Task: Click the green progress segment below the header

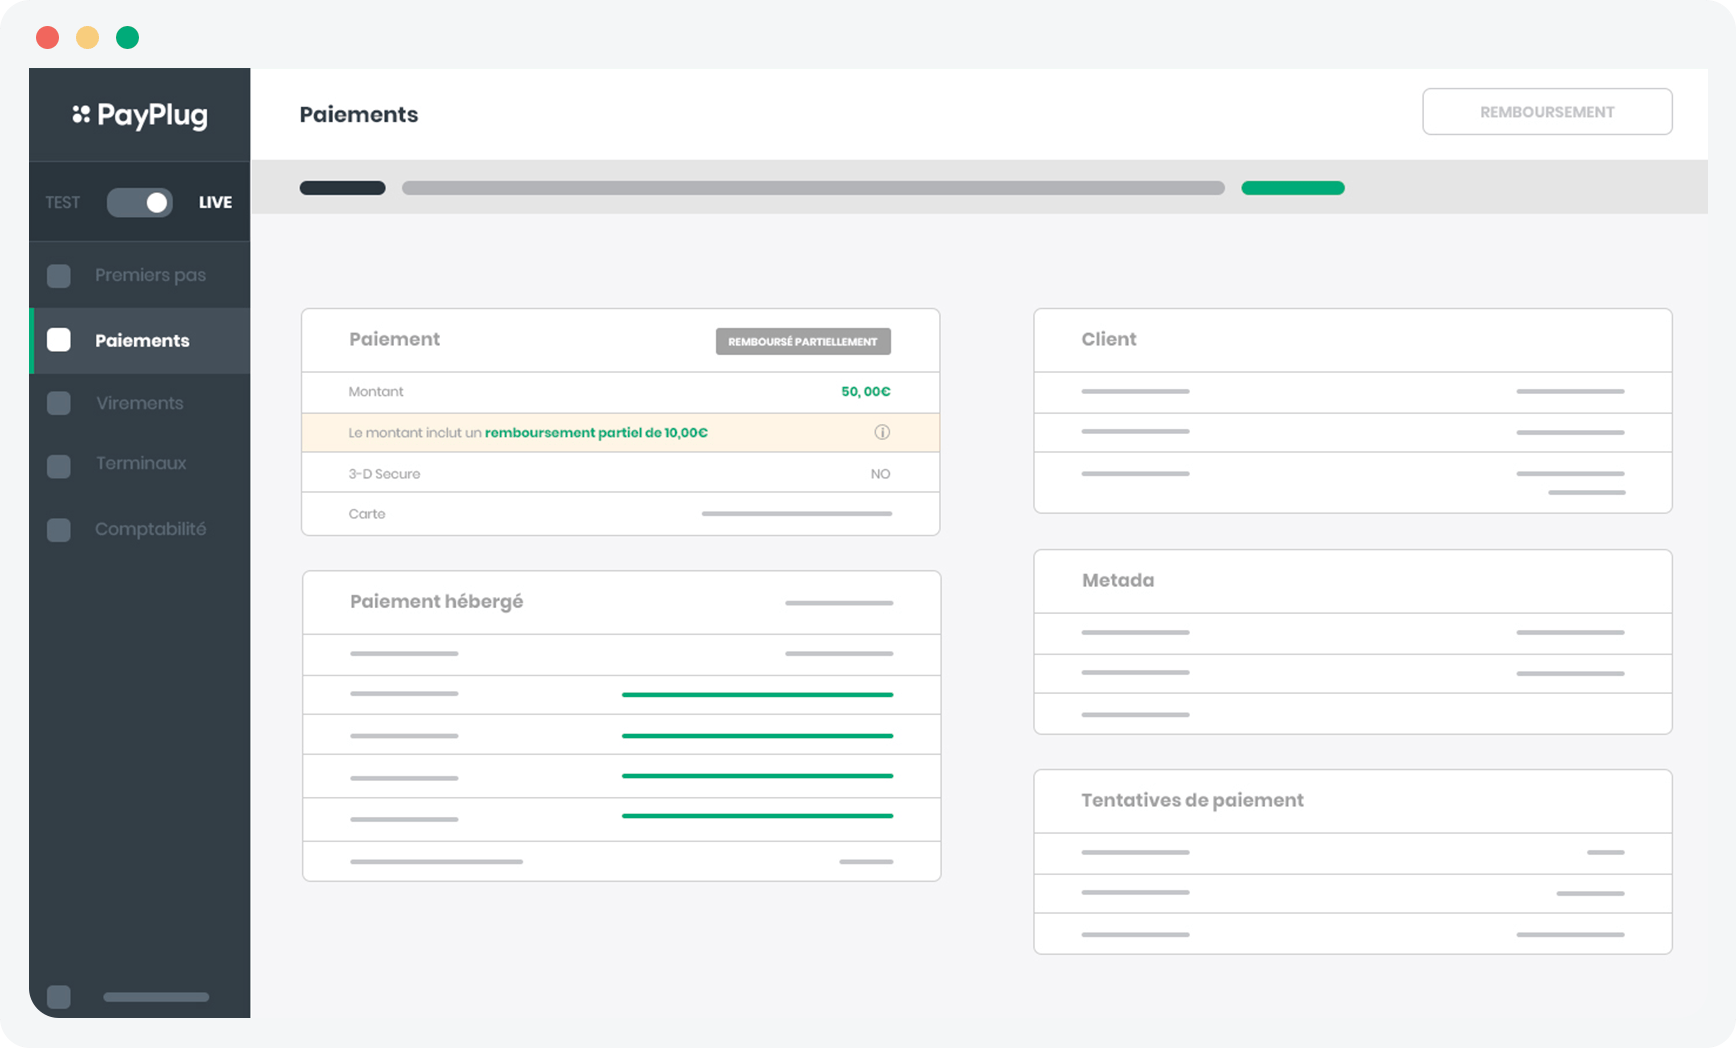Action: tap(1293, 187)
